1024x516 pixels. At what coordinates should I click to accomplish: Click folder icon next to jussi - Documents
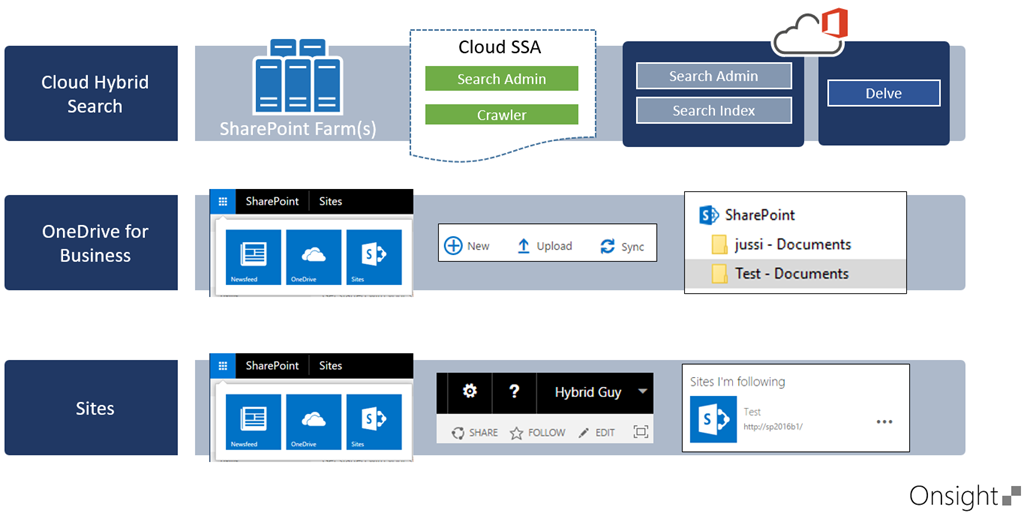(719, 245)
